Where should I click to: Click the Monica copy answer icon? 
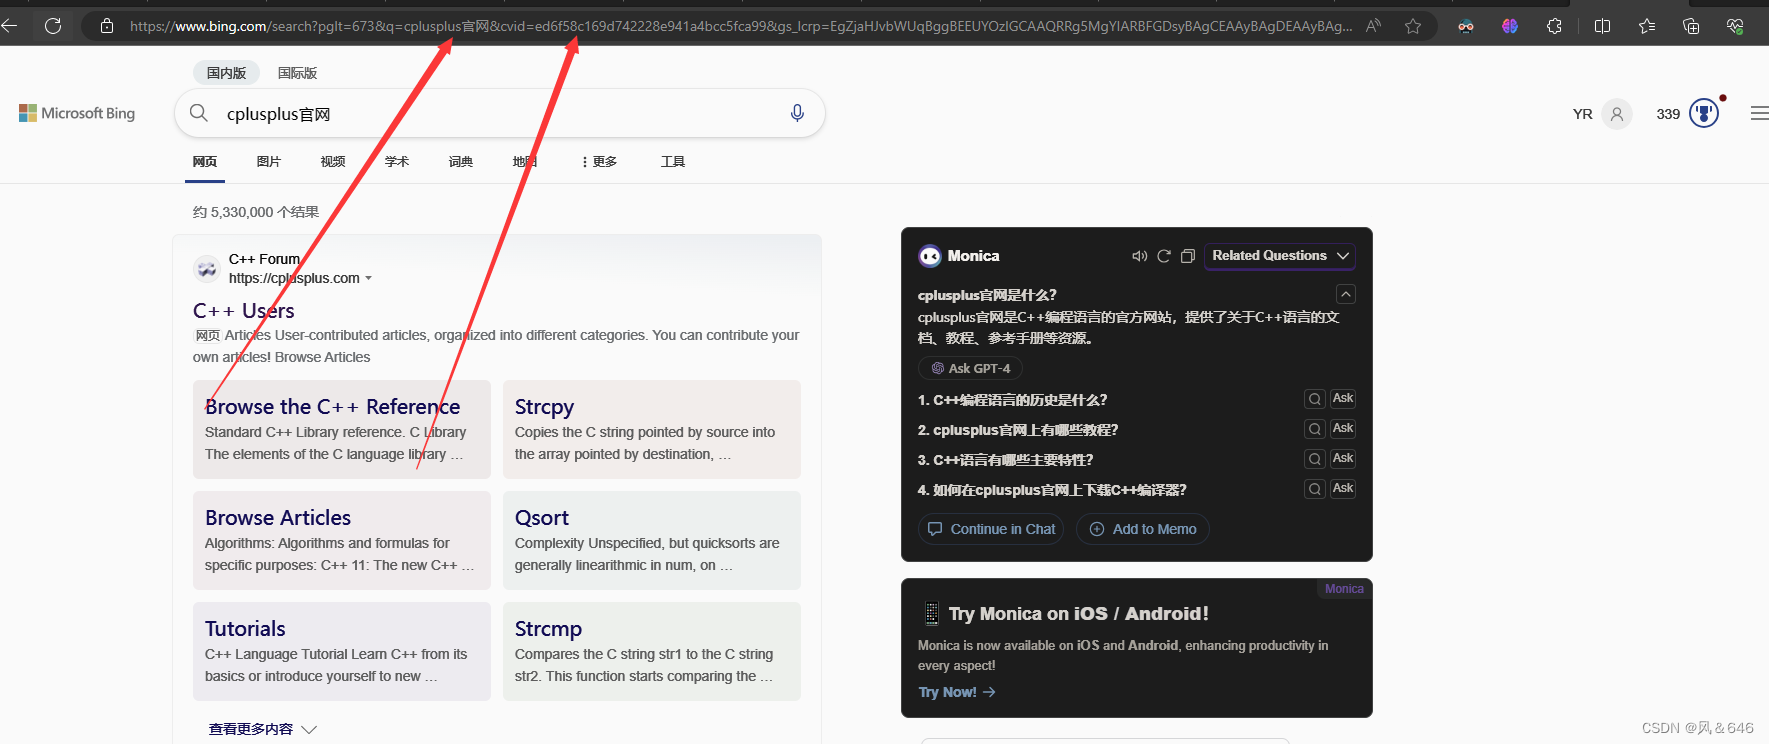pyautogui.click(x=1188, y=256)
